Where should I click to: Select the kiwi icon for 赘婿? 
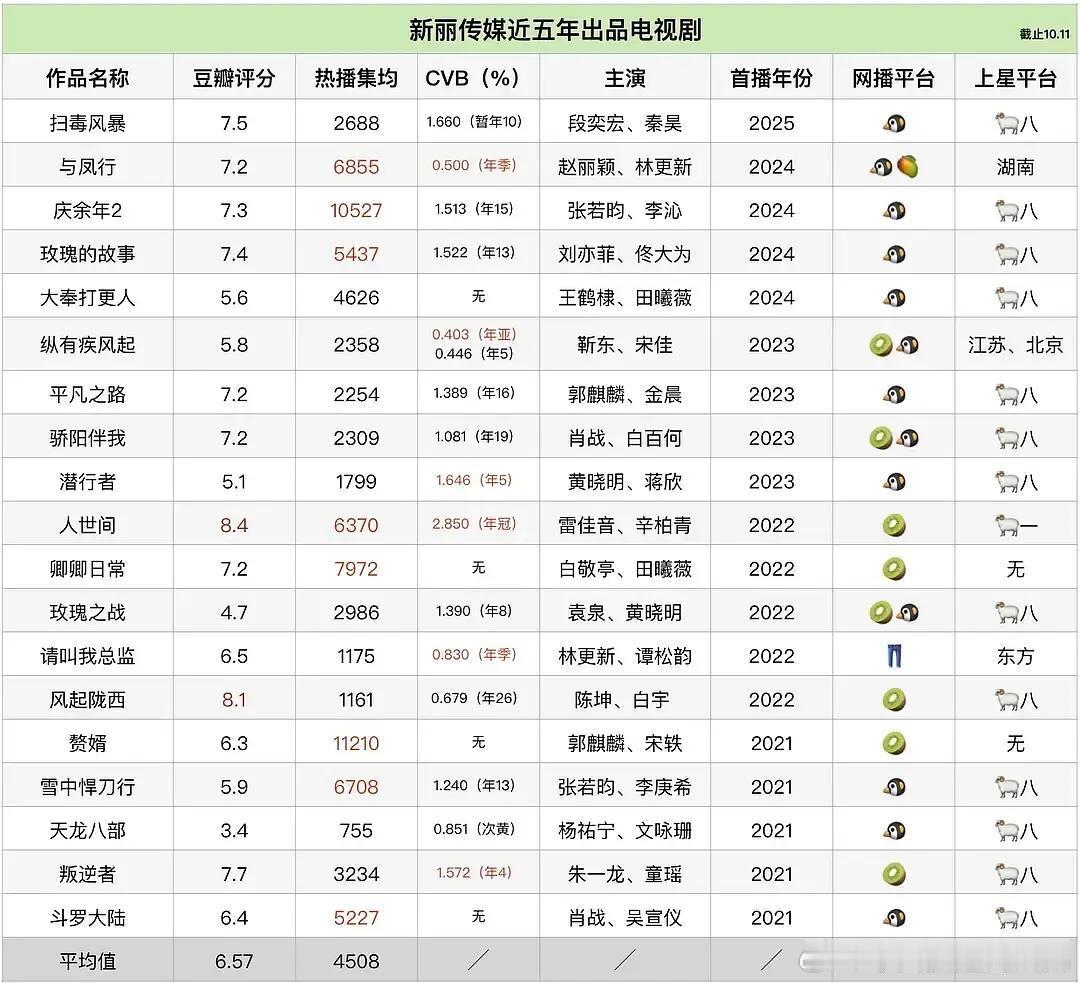pyautogui.click(x=892, y=742)
